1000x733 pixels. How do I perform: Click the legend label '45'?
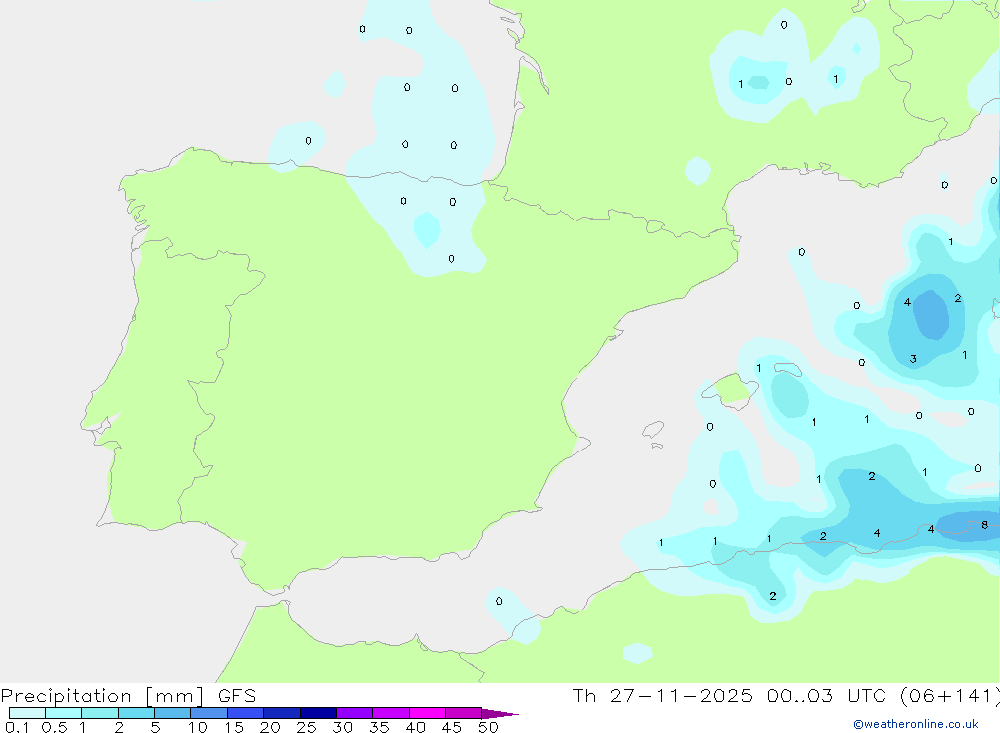(x=452, y=727)
